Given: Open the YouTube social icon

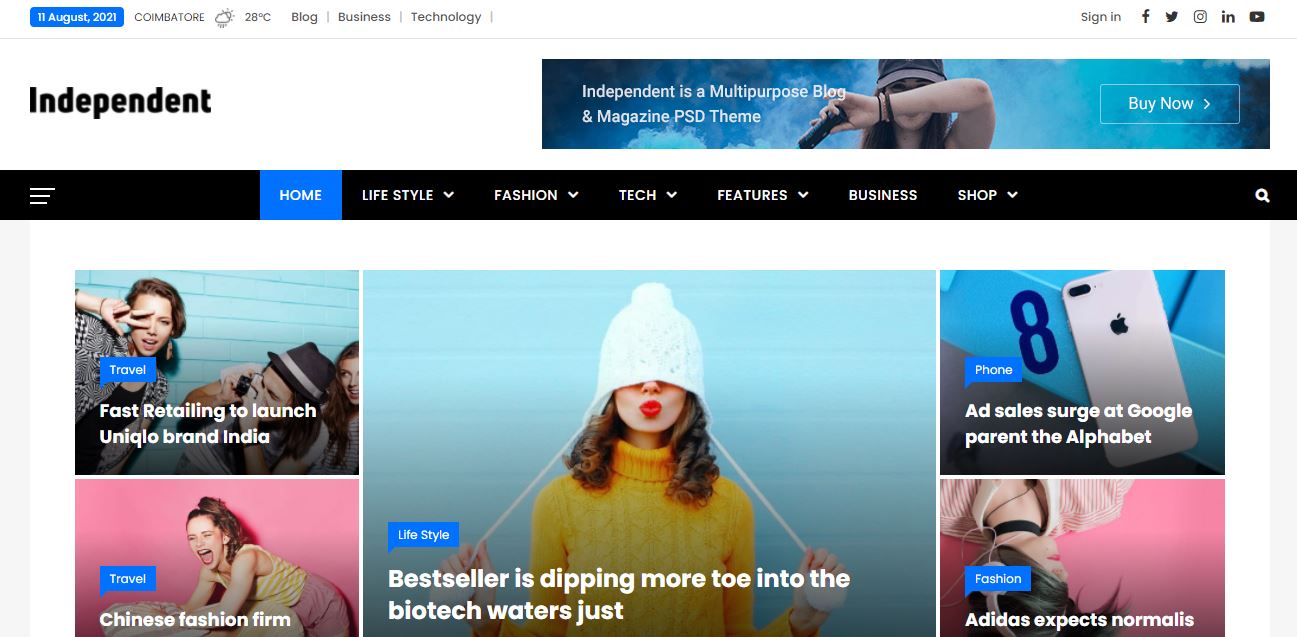Looking at the screenshot, I should pyautogui.click(x=1256, y=16).
